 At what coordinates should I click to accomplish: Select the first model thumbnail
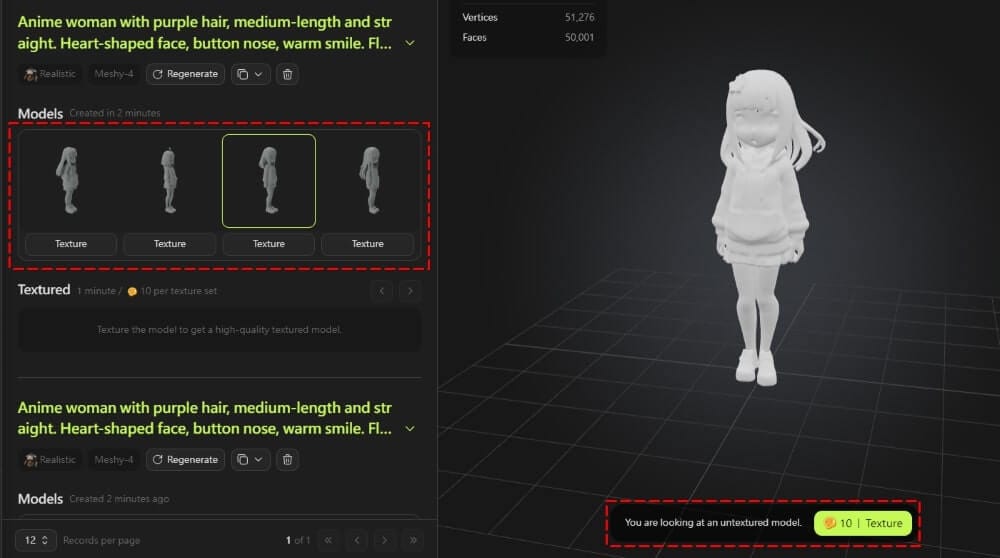pos(70,180)
